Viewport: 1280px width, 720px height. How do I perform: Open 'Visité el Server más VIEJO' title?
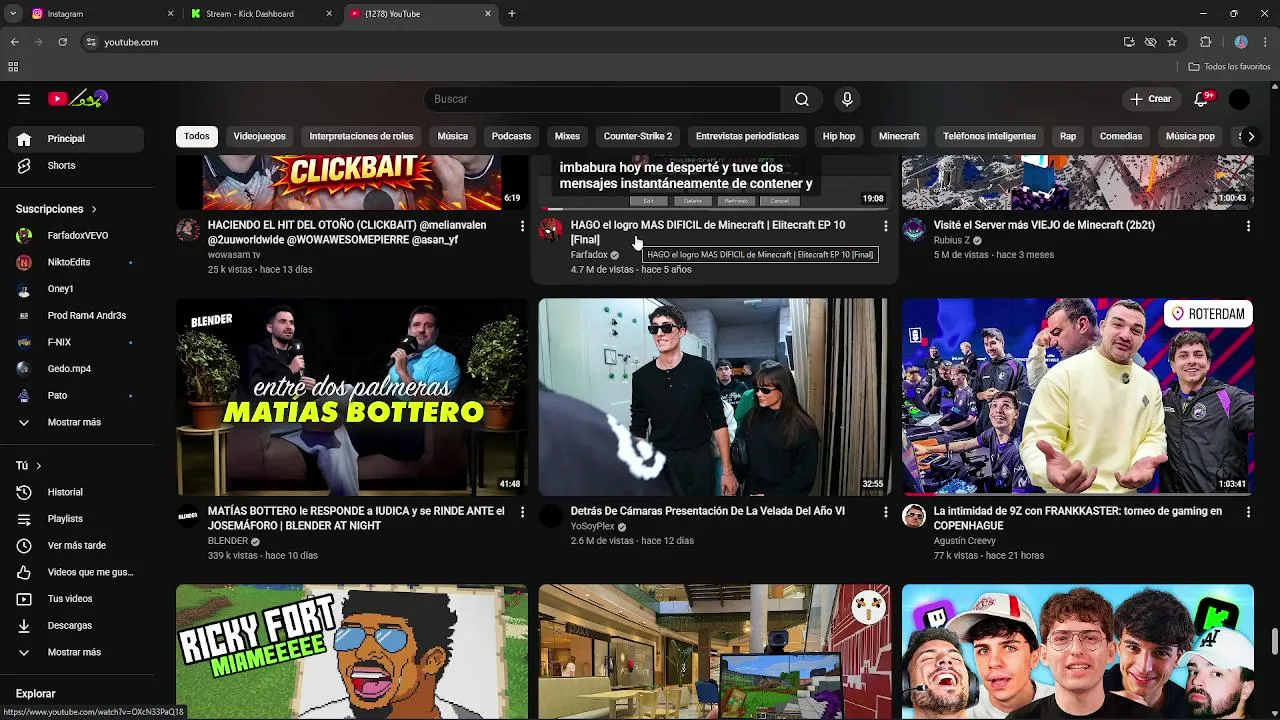1044,226
